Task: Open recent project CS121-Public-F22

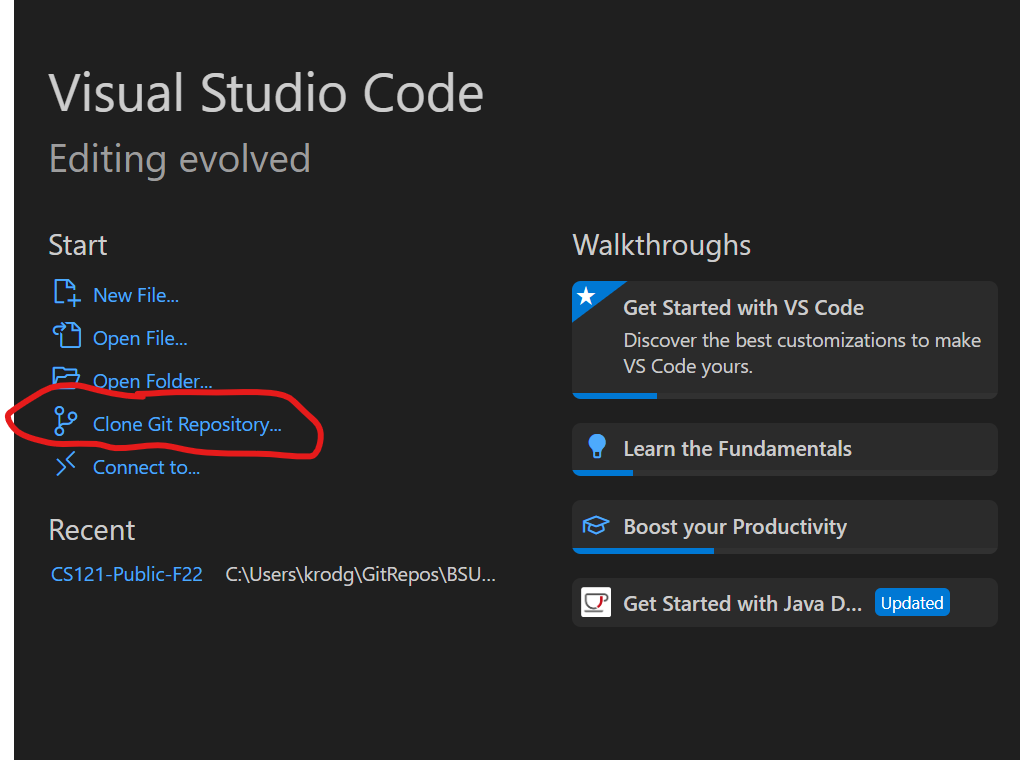Action: pyautogui.click(x=127, y=574)
